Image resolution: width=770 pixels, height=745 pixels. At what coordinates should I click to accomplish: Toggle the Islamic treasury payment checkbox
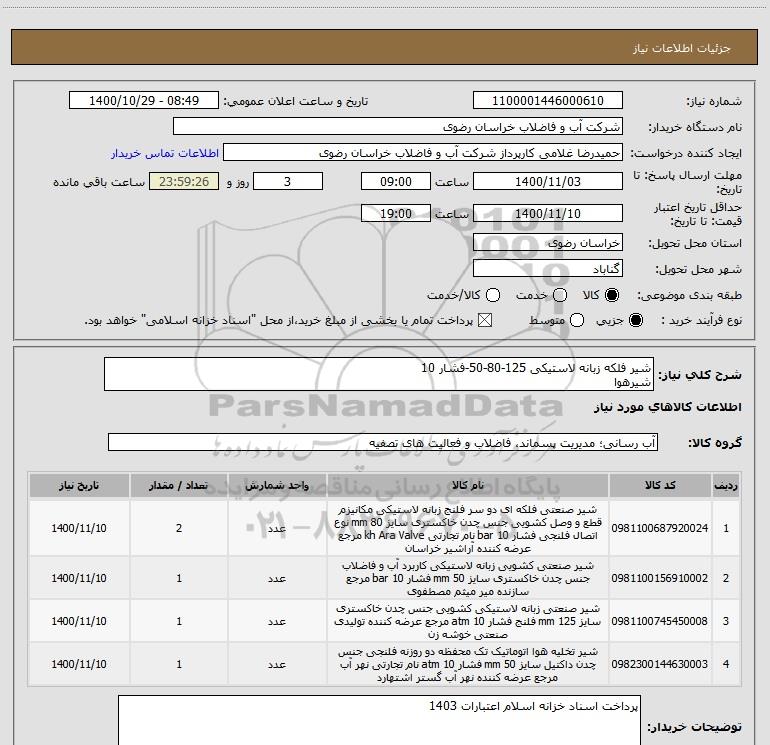point(485,321)
